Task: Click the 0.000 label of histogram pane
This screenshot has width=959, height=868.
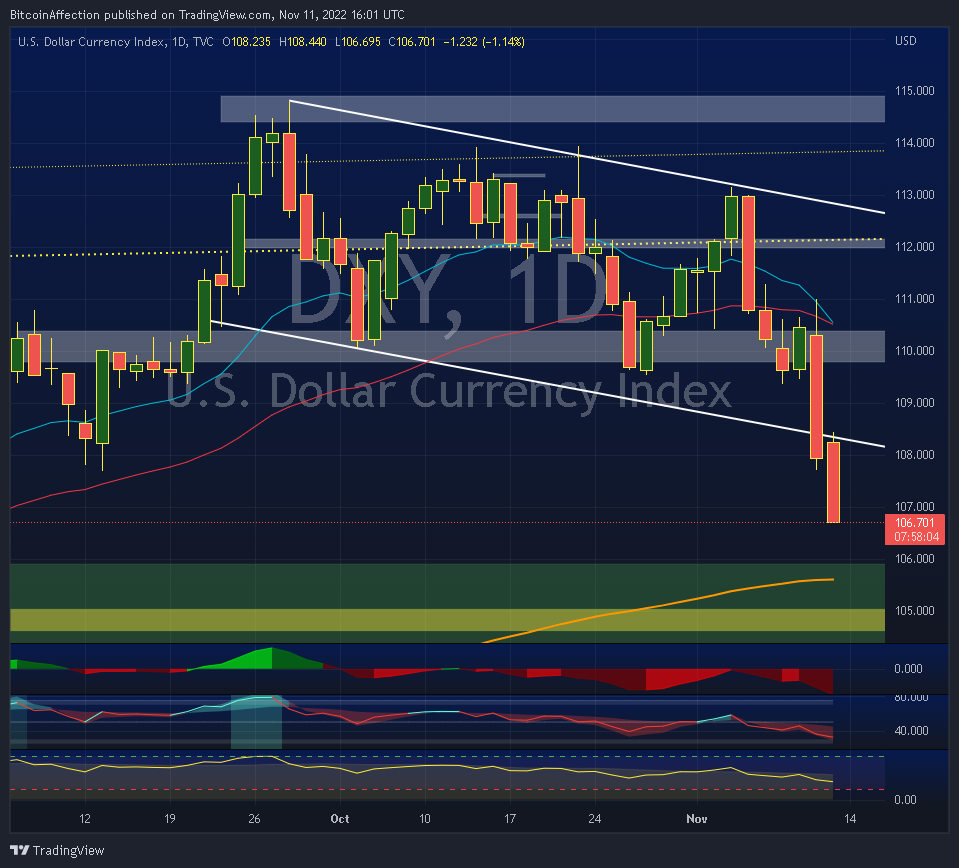Action: (908, 669)
